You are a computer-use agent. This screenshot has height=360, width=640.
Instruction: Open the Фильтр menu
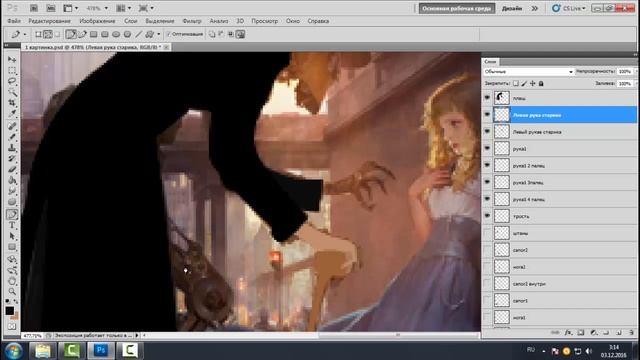(192, 21)
